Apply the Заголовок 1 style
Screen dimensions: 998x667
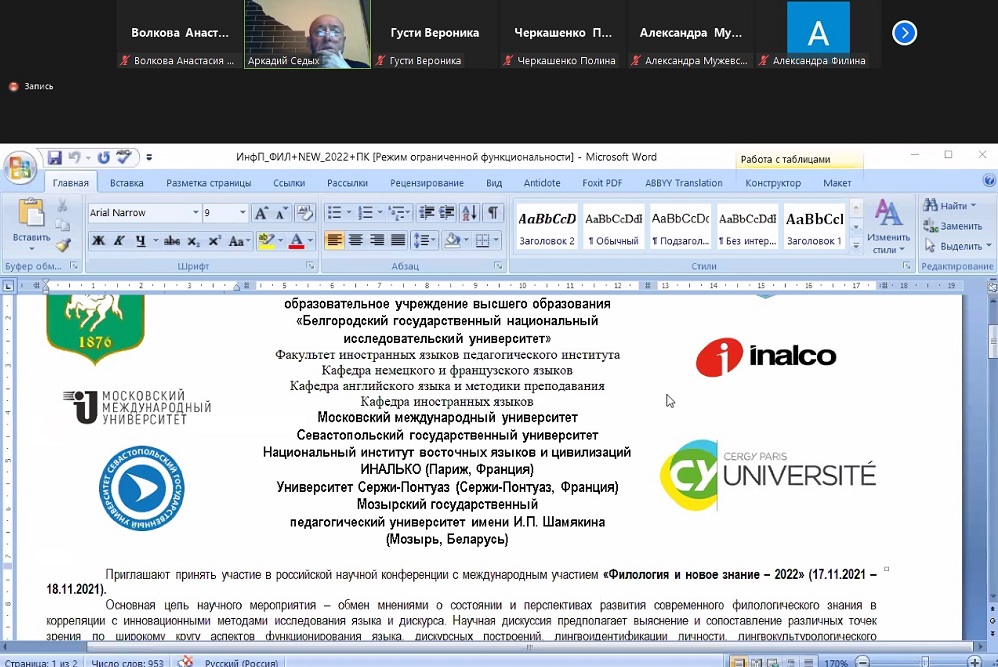click(814, 227)
